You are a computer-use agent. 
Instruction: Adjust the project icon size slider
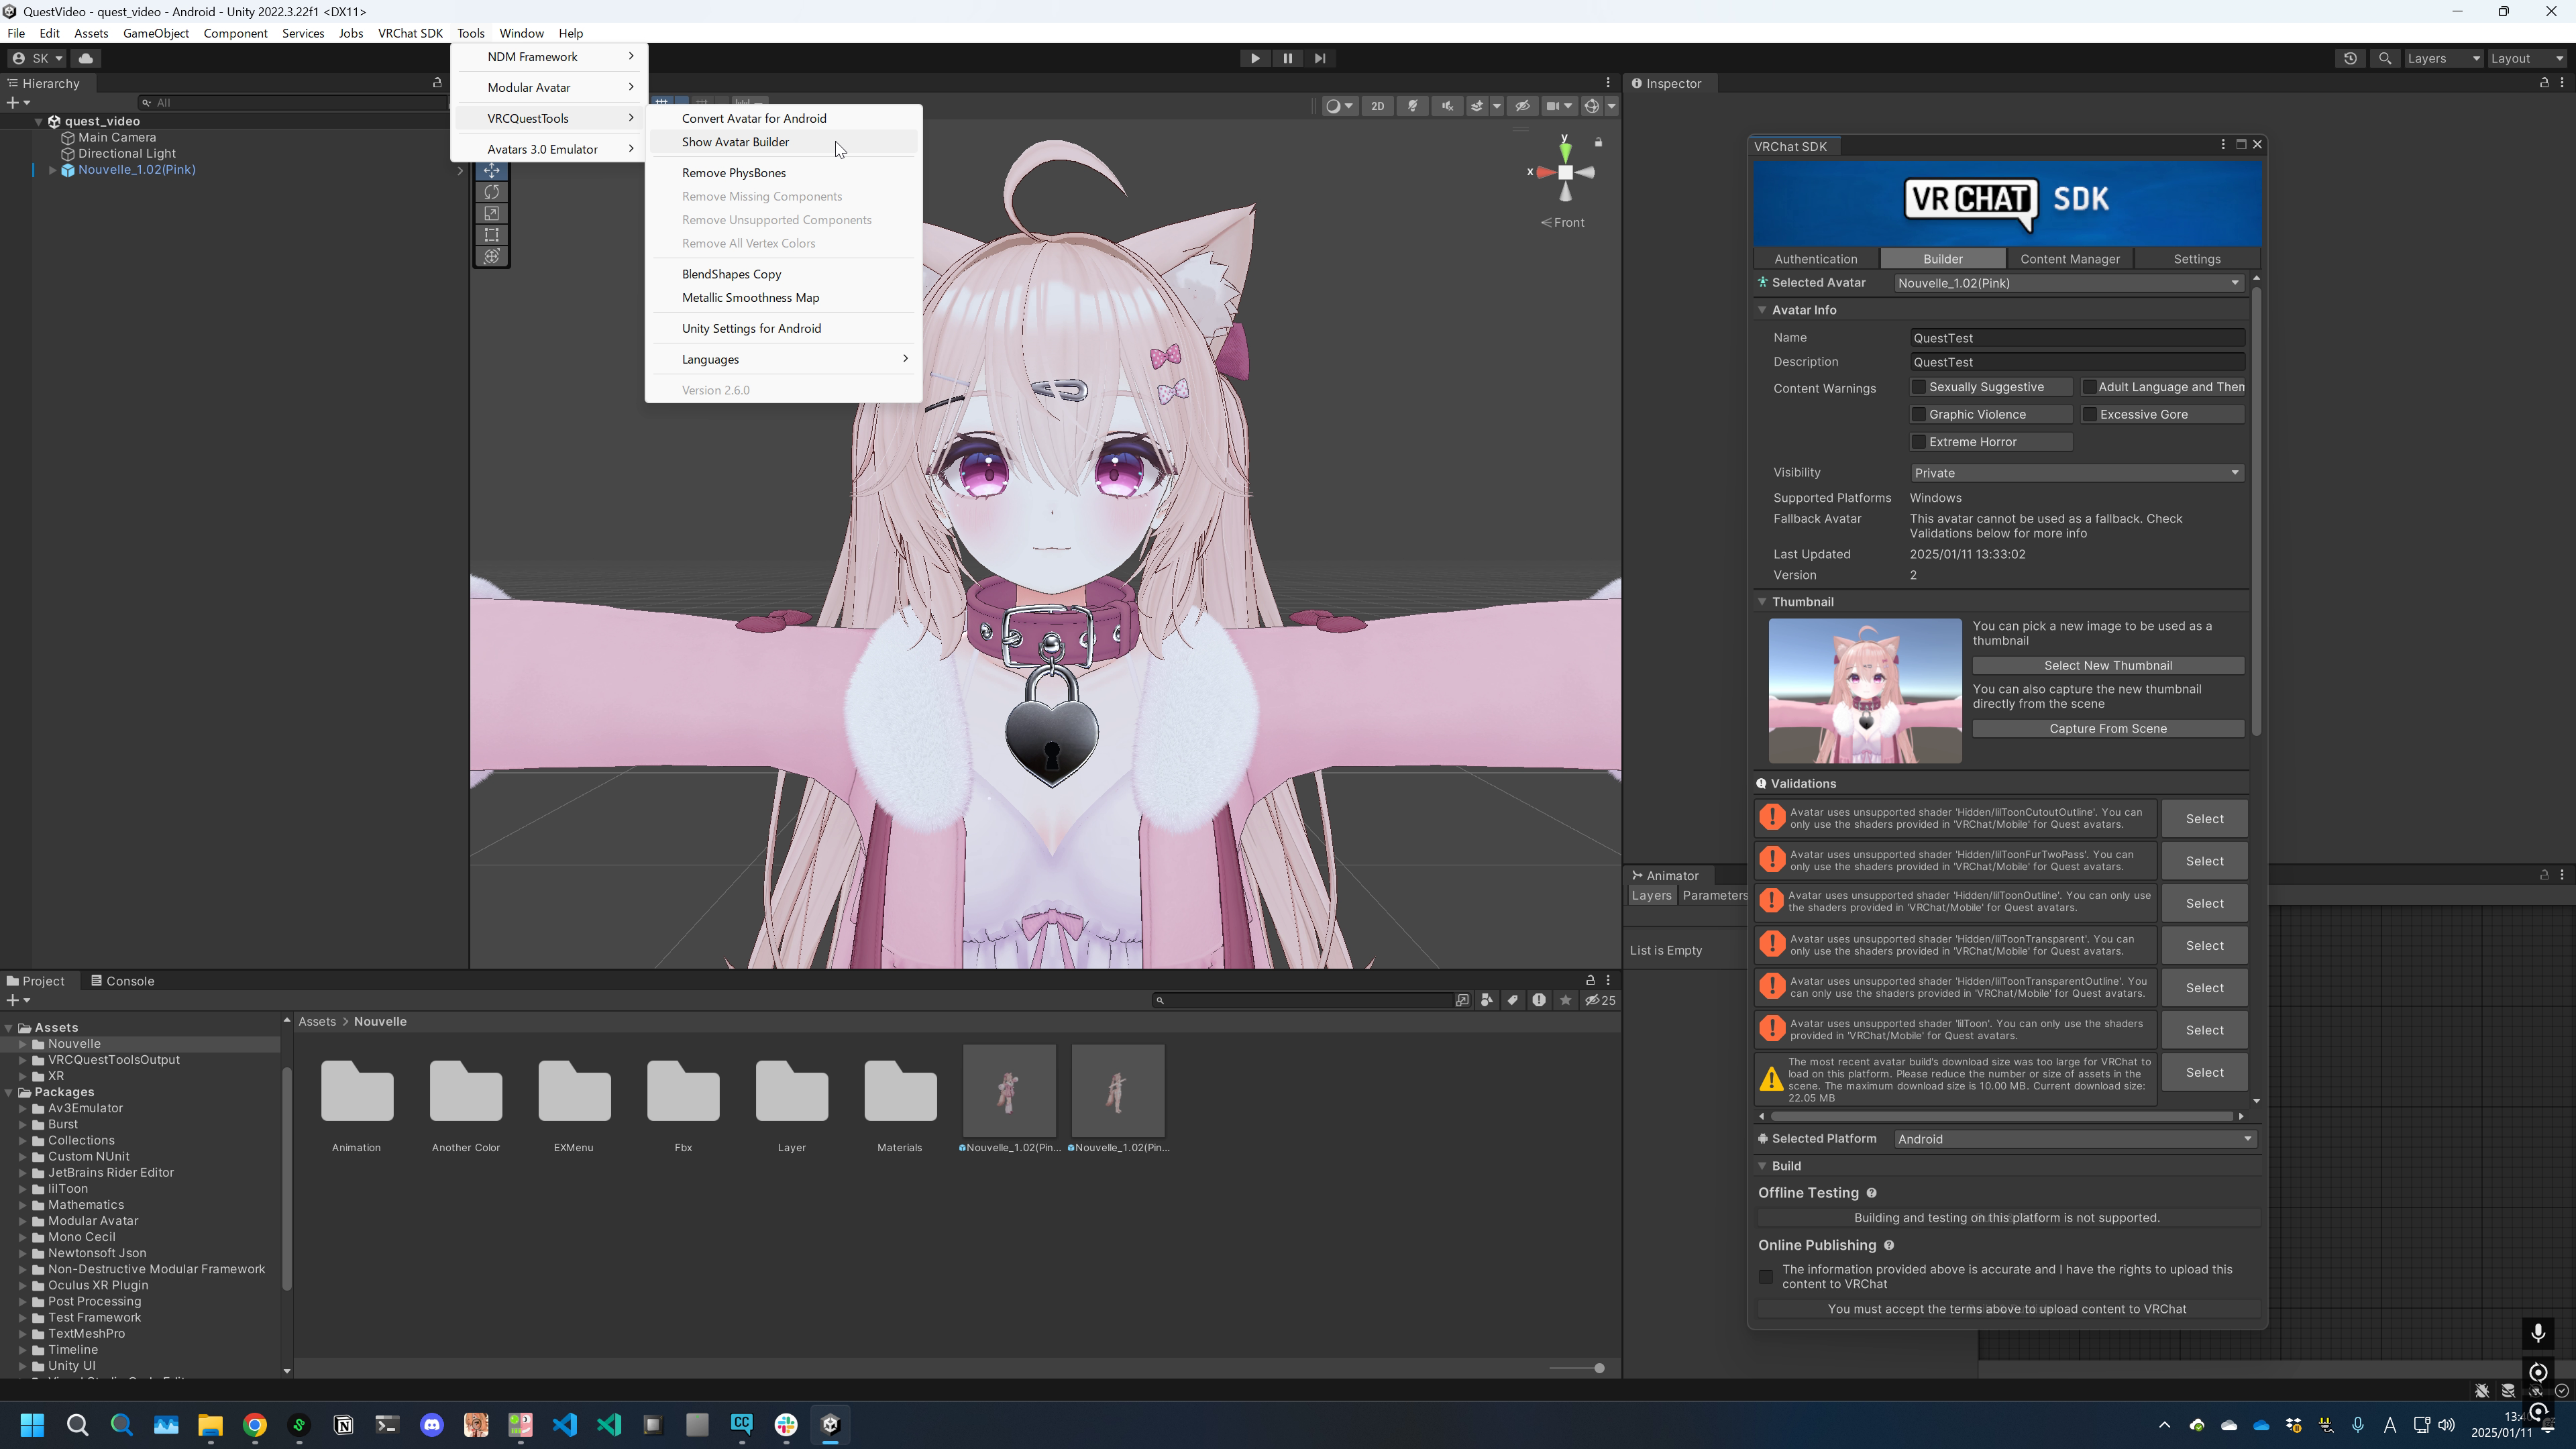tap(1598, 1368)
